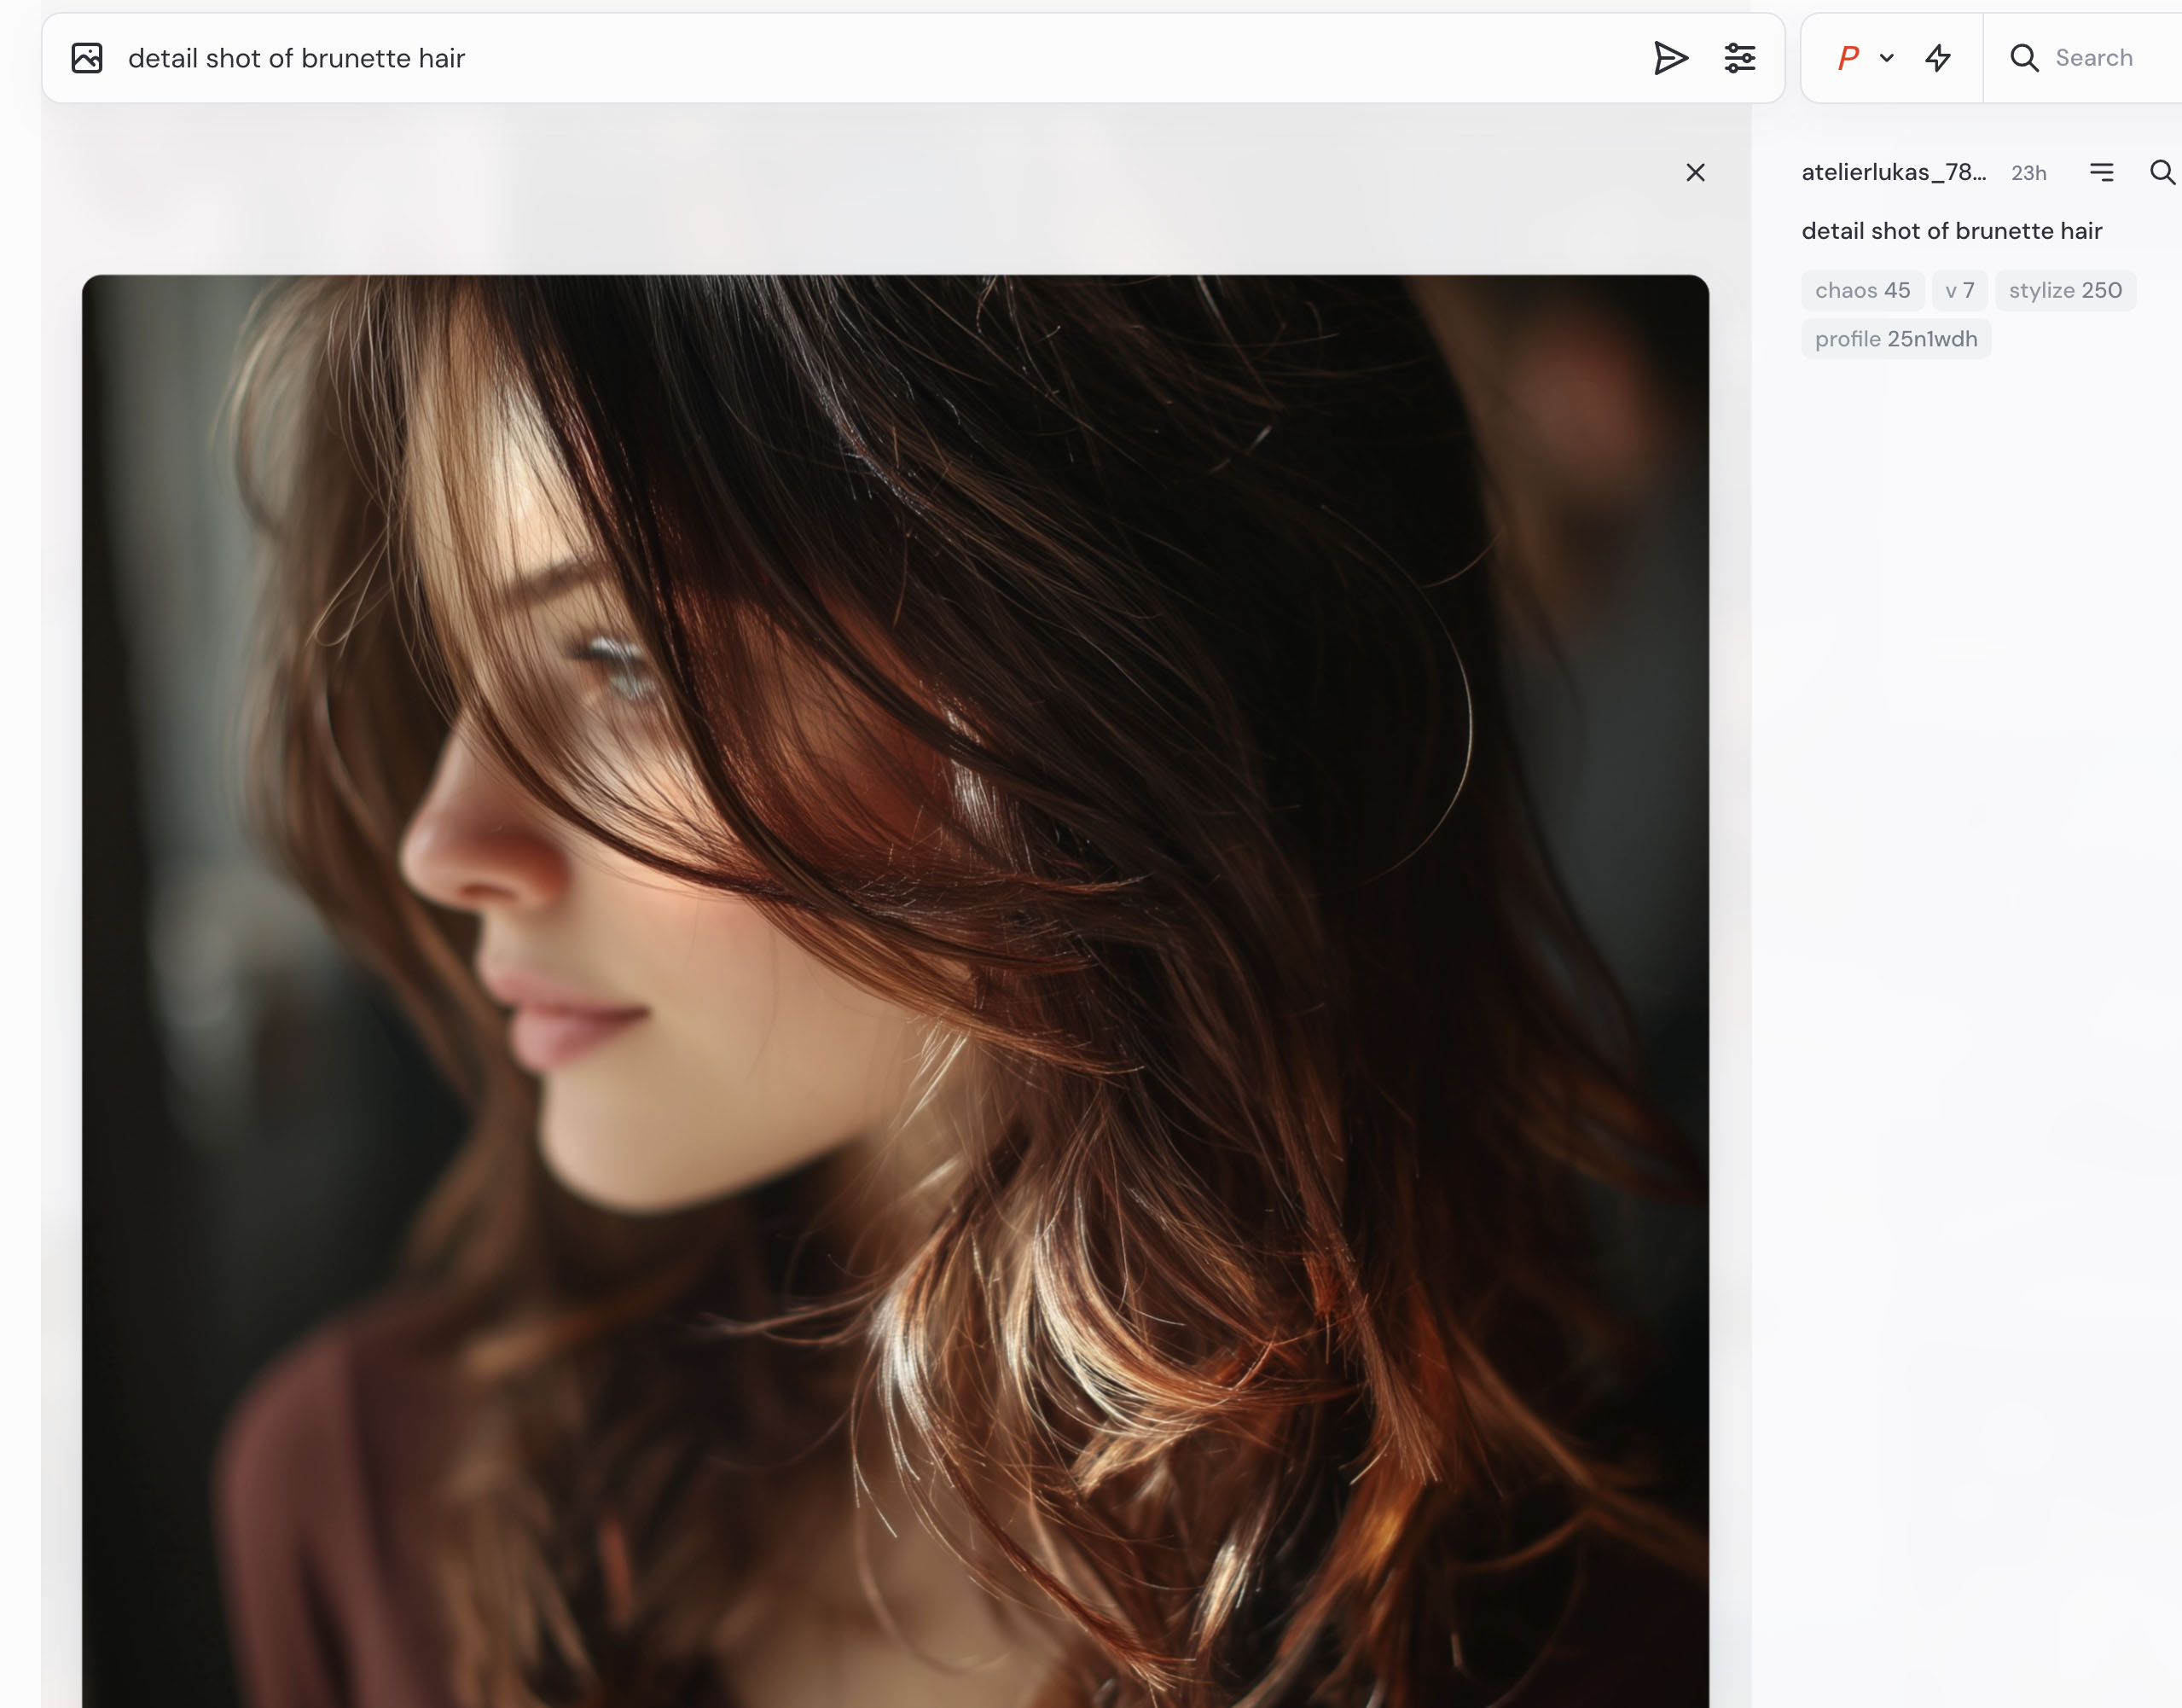Open the three-line options menu icon
This screenshot has width=2182, height=1708.
(2101, 172)
